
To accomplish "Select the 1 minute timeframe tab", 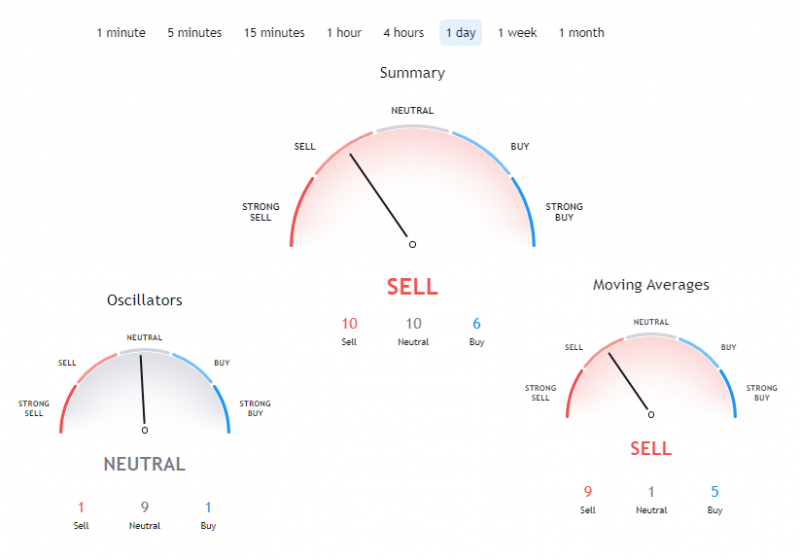I will coord(121,33).
